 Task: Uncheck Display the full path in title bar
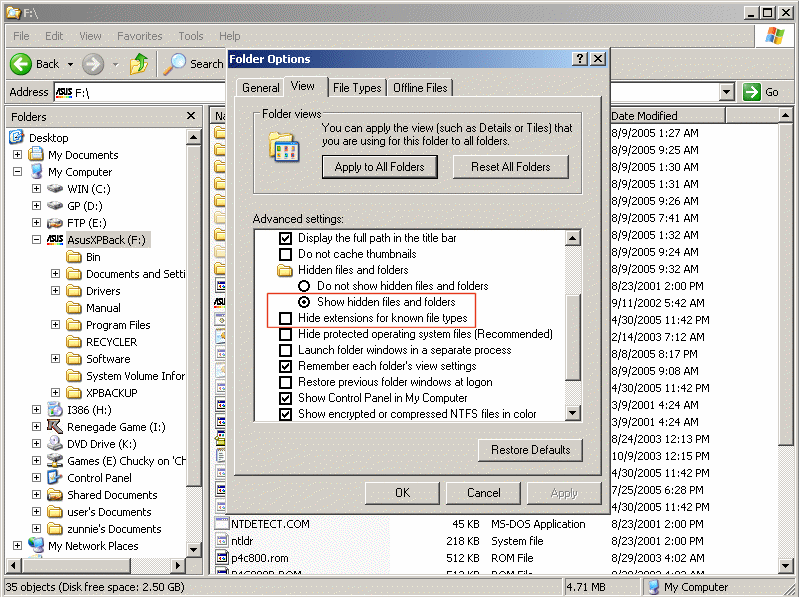pos(286,238)
